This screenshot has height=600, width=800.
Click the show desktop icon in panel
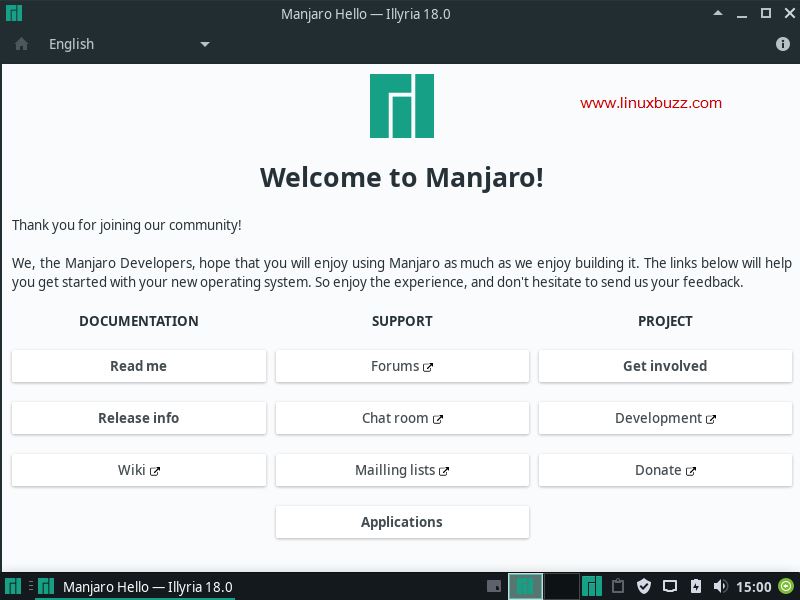pyautogui.click(x=493, y=586)
